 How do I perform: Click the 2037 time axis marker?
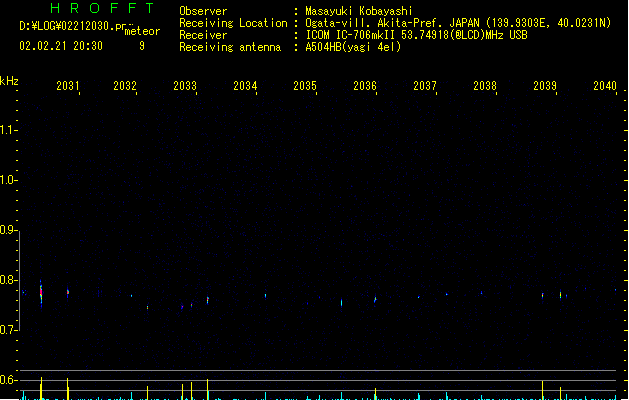point(425,85)
